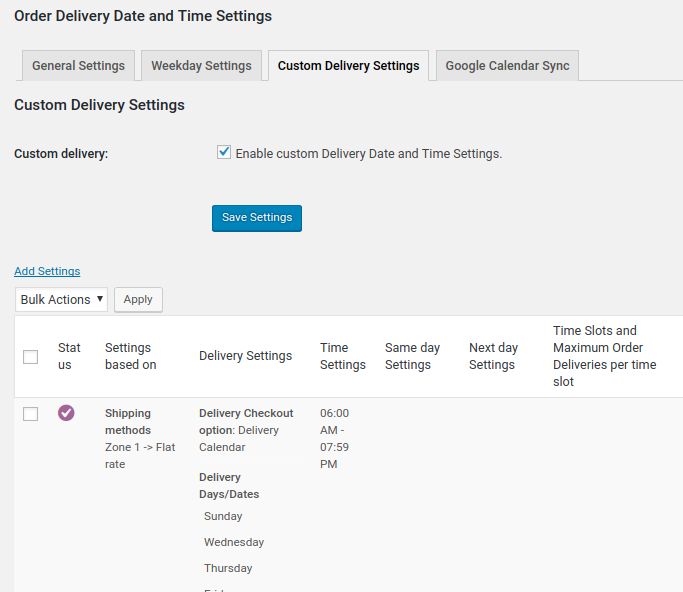Select Custom Delivery Settings tab

pyautogui.click(x=348, y=66)
